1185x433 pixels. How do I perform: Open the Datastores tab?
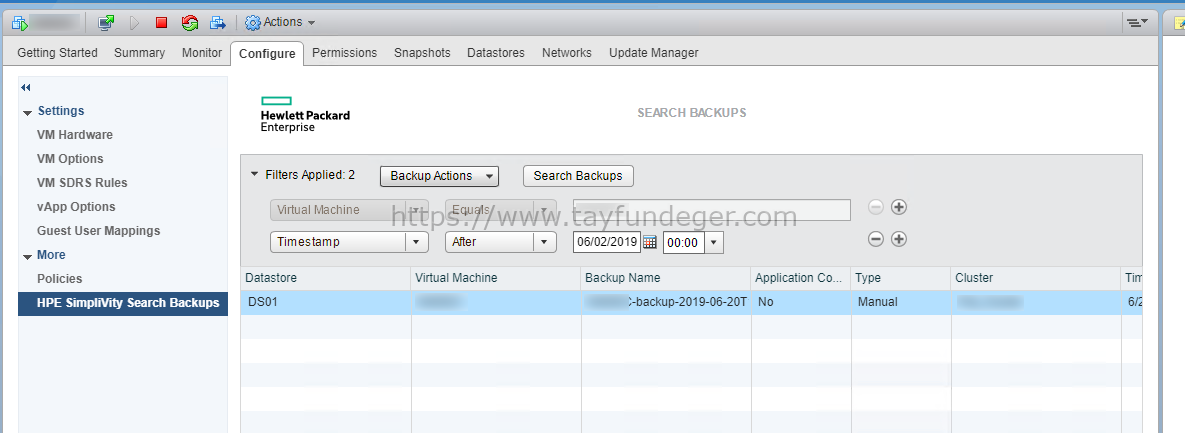coord(496,53)
